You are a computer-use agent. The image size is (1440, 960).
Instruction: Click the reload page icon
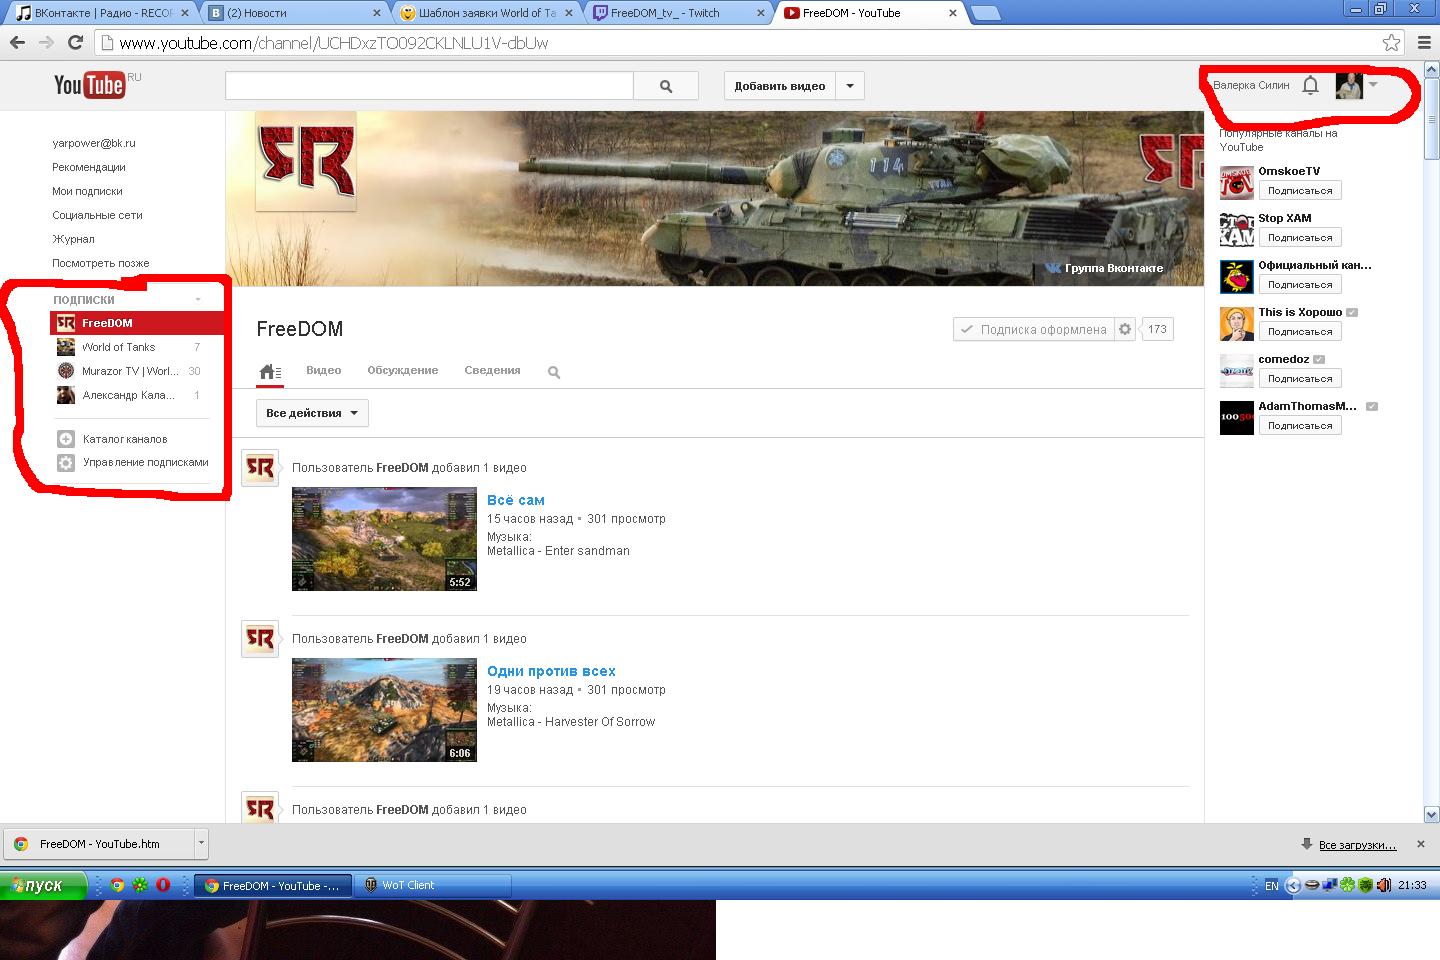click(x=75, y=43)
